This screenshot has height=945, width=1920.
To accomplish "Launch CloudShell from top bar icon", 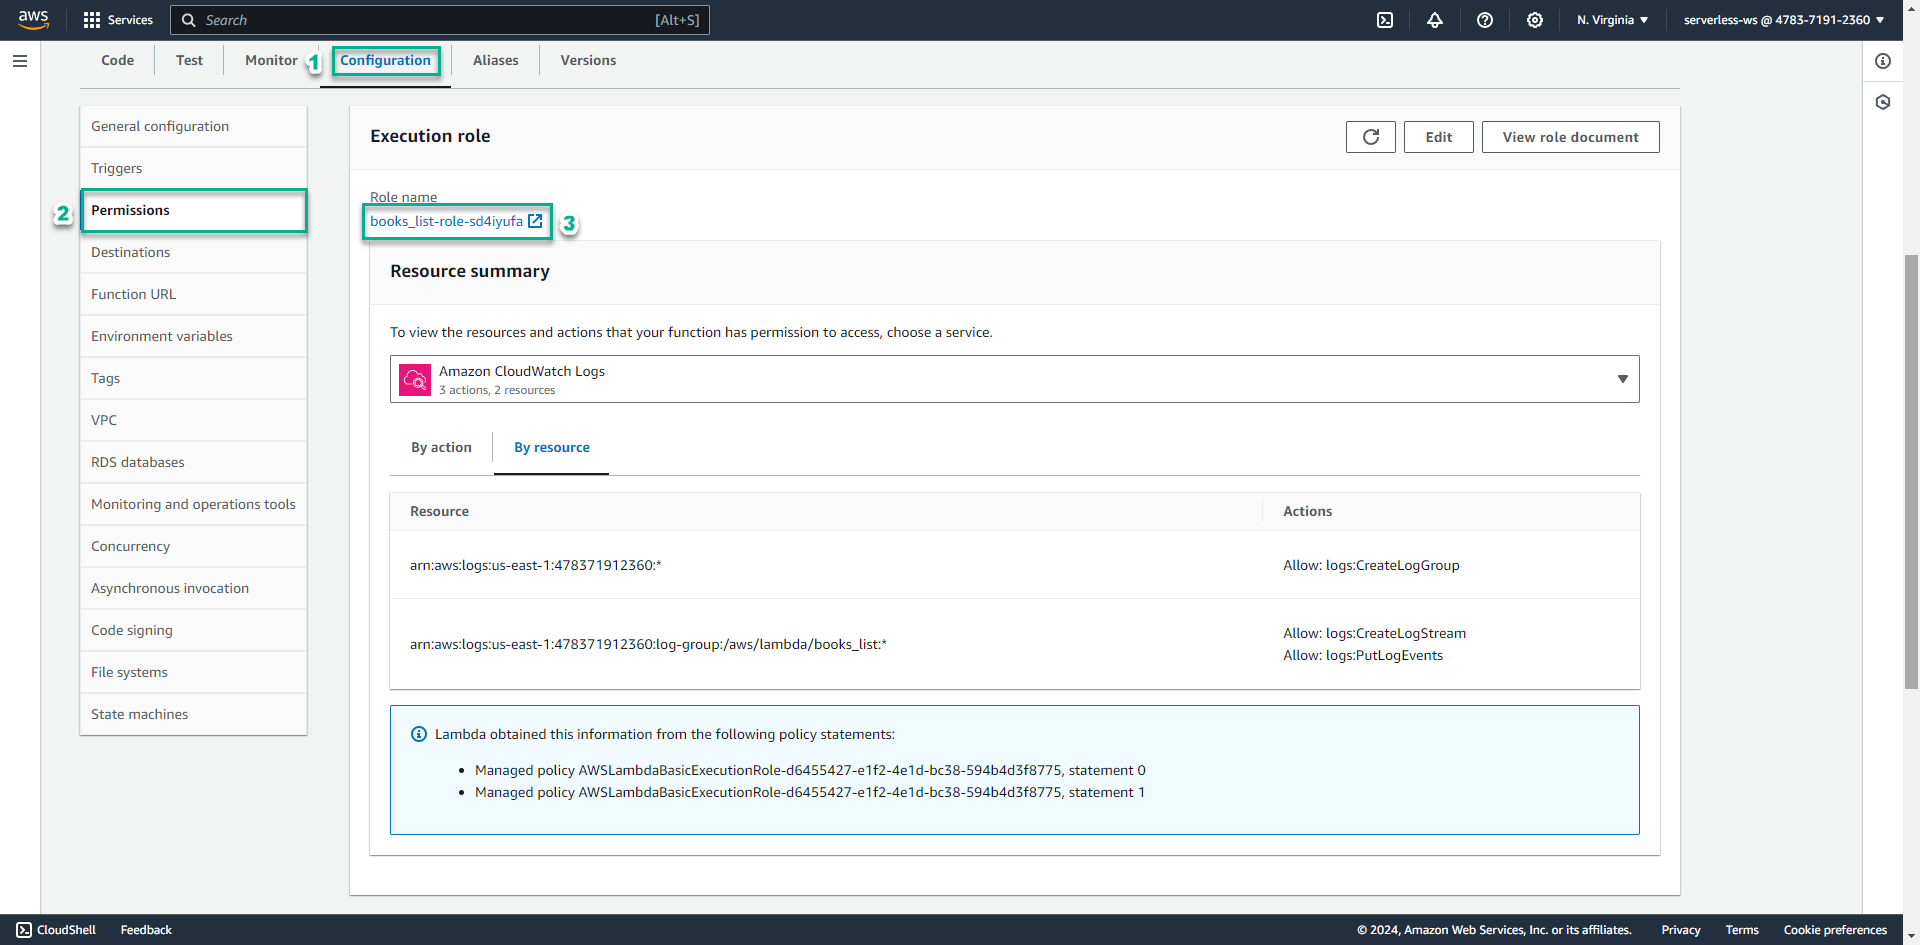I will tap(1385, 20).
